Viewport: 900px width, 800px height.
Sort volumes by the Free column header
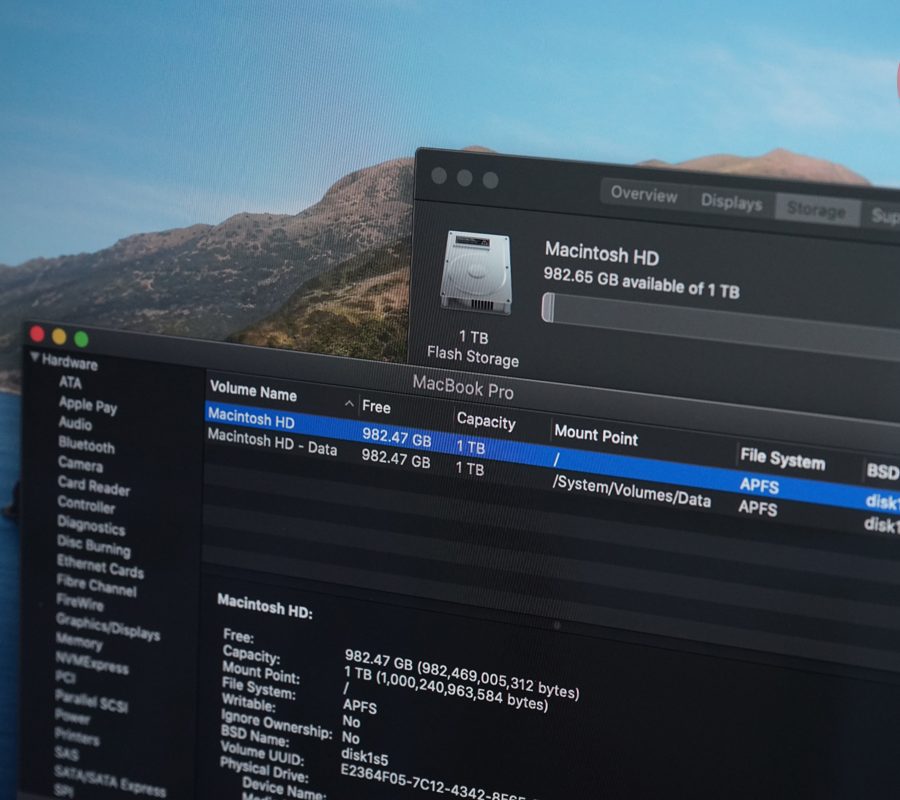tap(376, 407)
